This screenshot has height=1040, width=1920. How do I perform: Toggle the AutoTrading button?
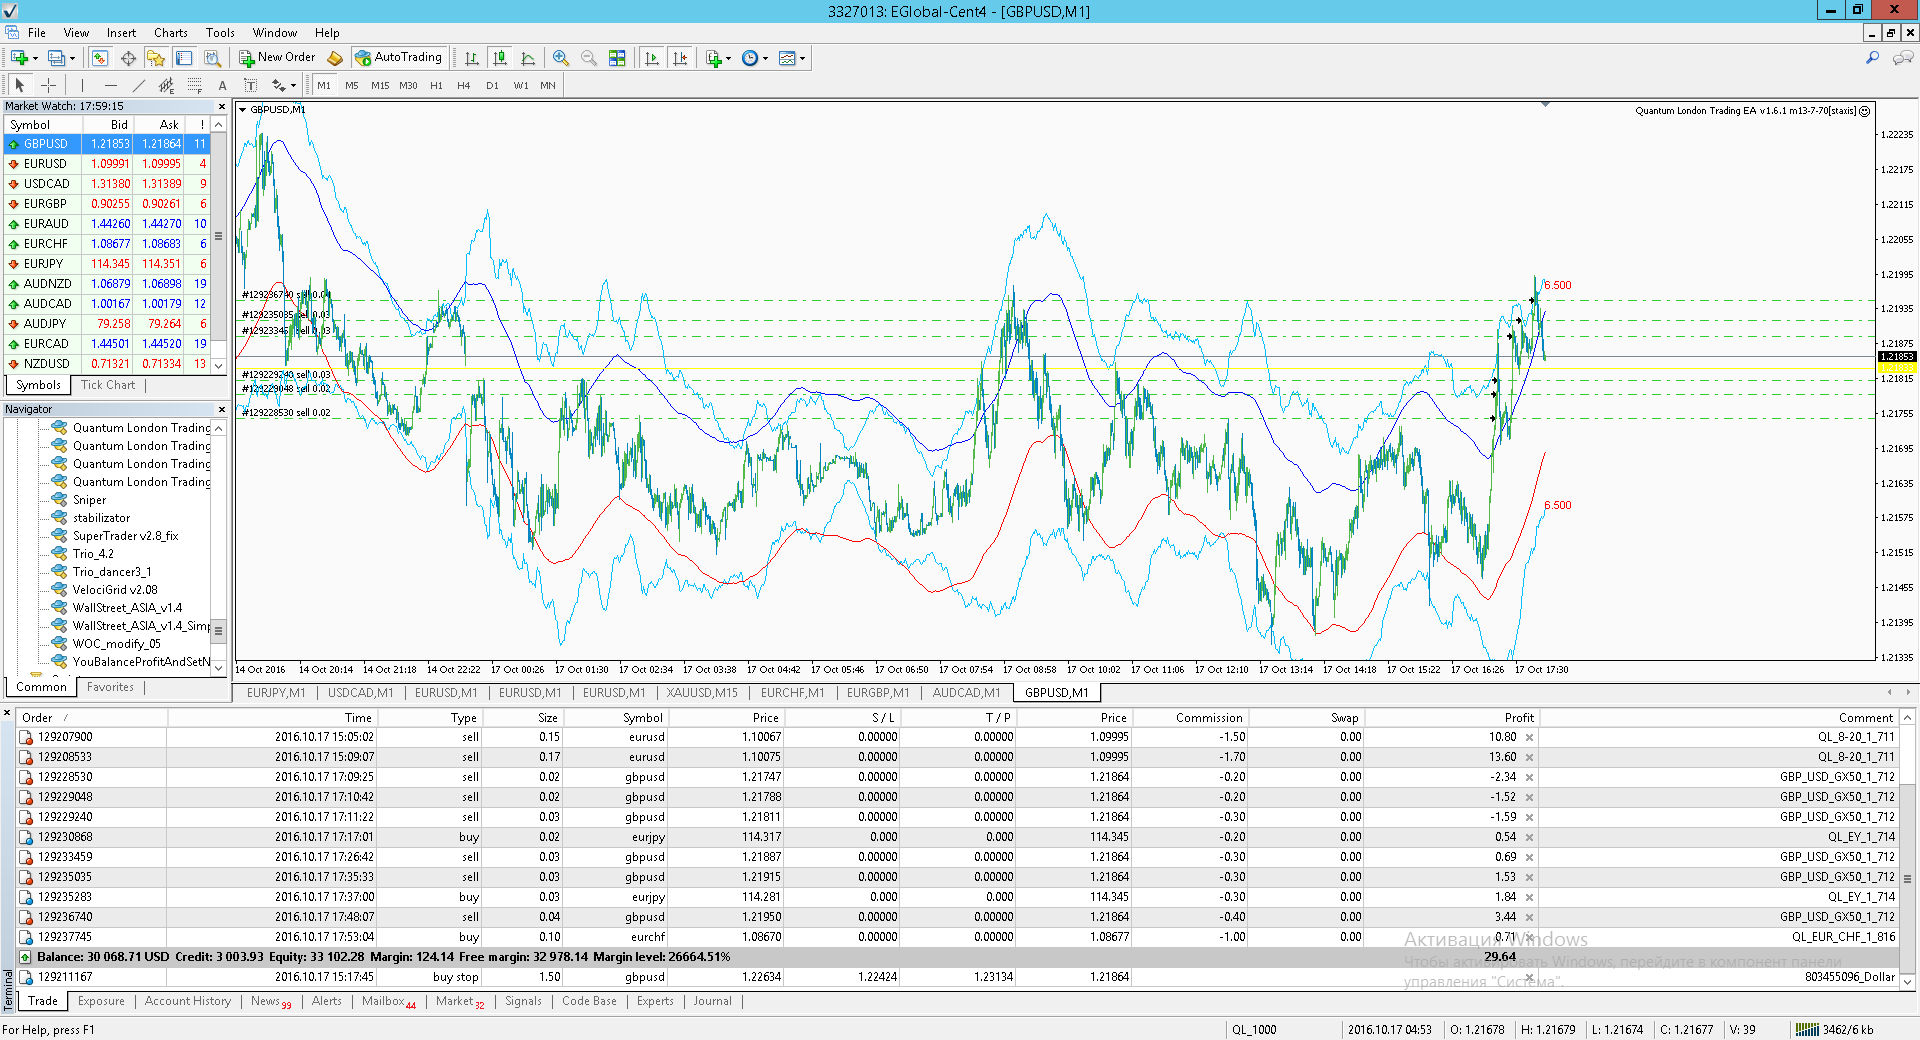(x=399, y=58)
